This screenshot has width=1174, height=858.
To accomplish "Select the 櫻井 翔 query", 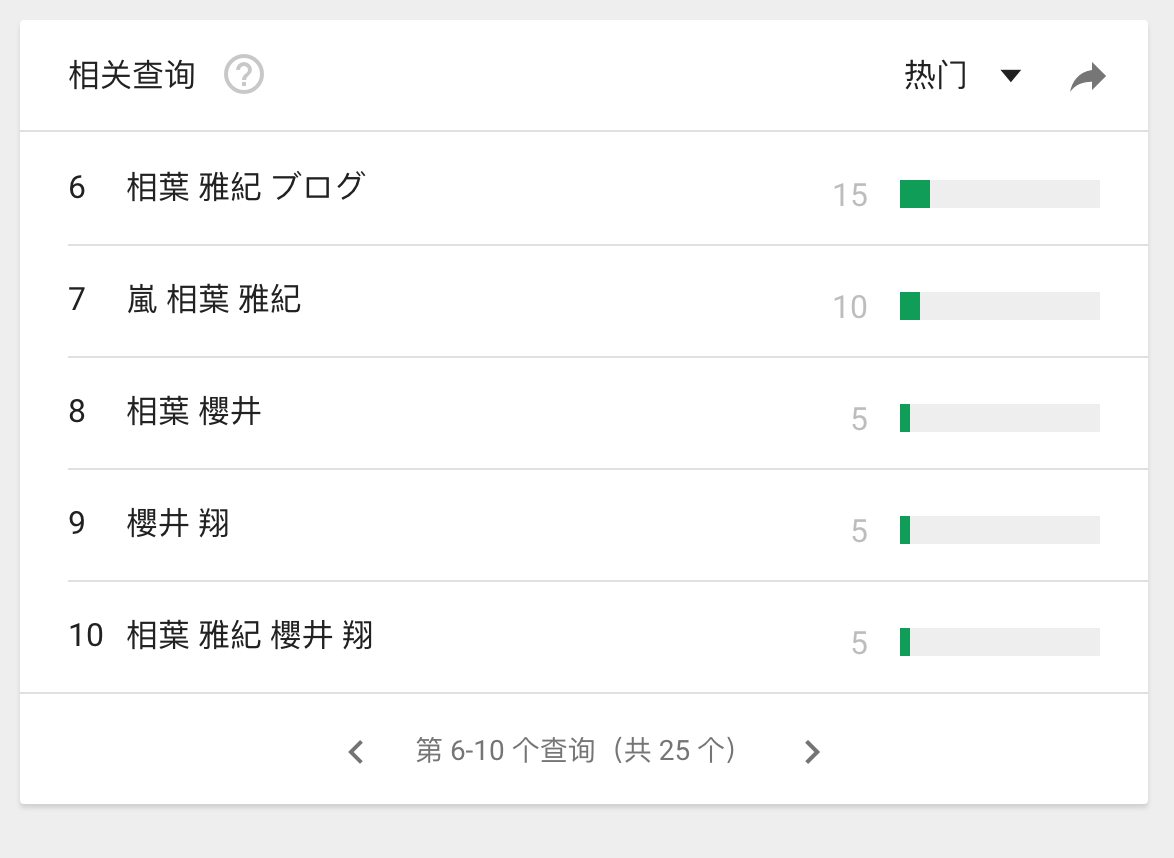I will pos(178,523).
